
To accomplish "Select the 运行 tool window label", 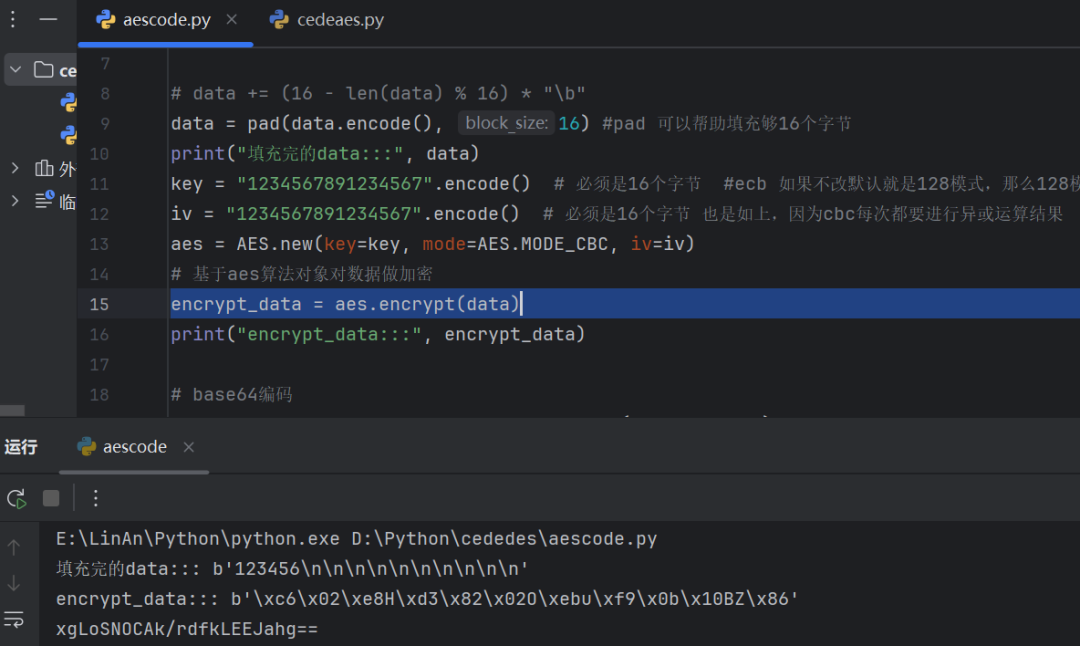I will 21,447.
